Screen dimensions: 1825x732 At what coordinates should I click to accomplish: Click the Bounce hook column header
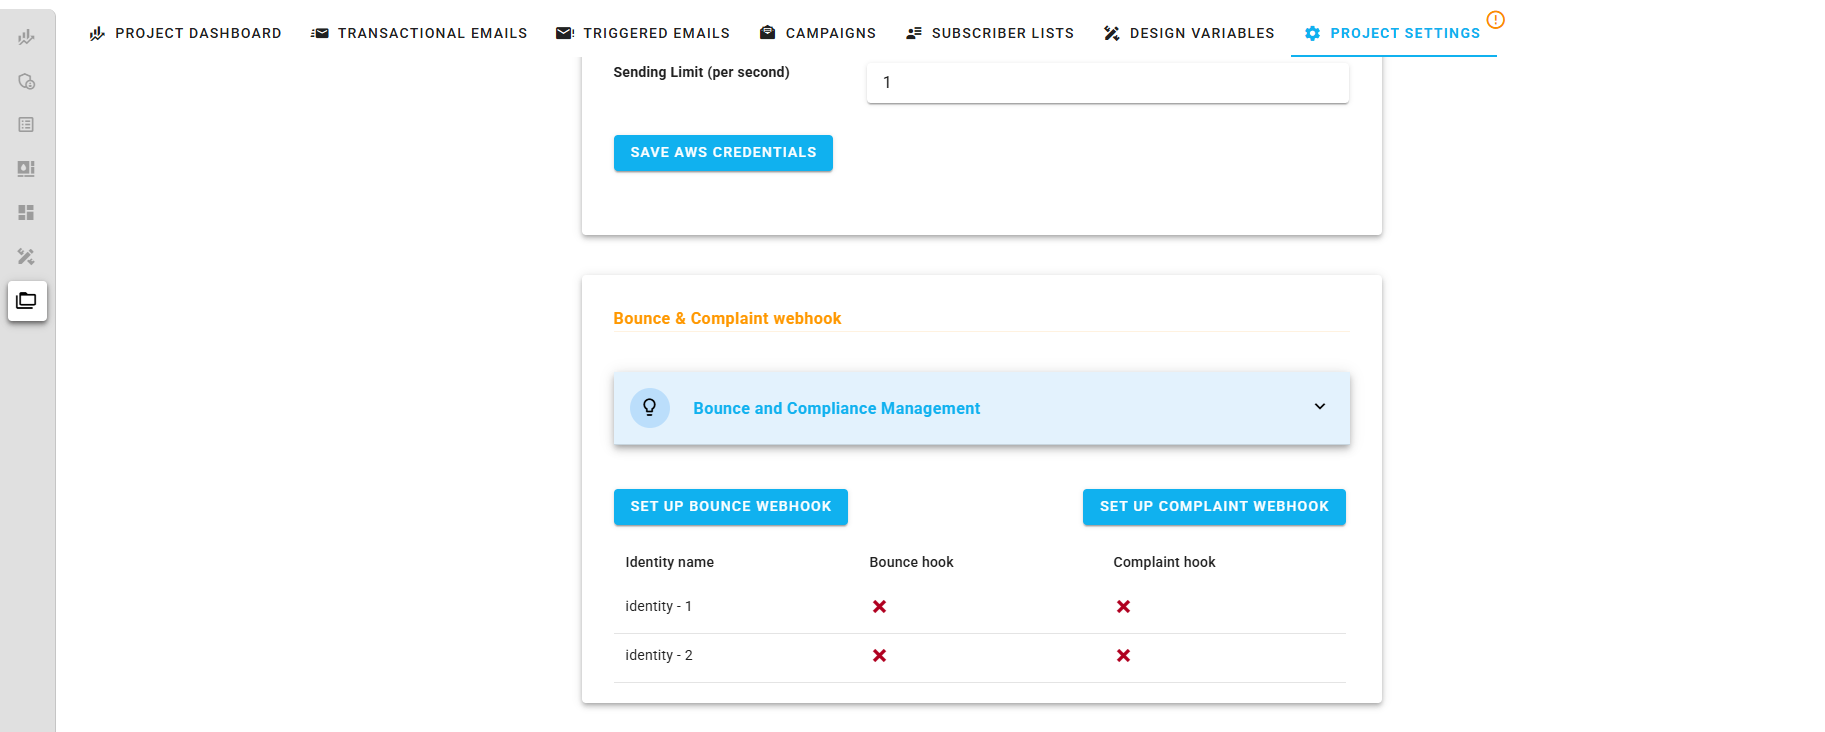pyautogui.click(x=911, y=563)
